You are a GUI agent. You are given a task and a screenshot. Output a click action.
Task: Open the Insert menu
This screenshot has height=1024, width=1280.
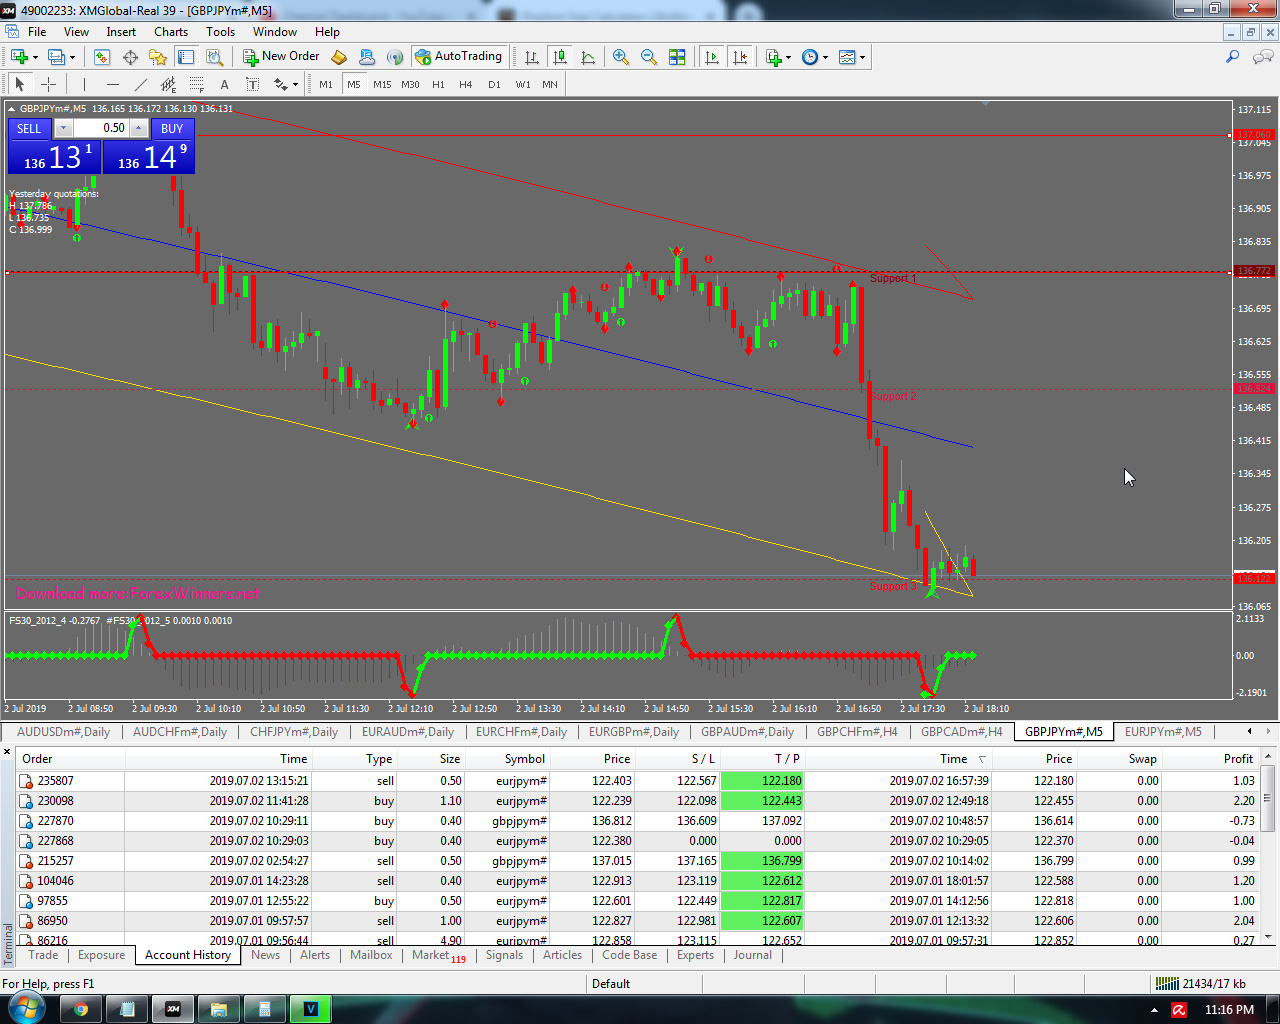pos(121,32)
